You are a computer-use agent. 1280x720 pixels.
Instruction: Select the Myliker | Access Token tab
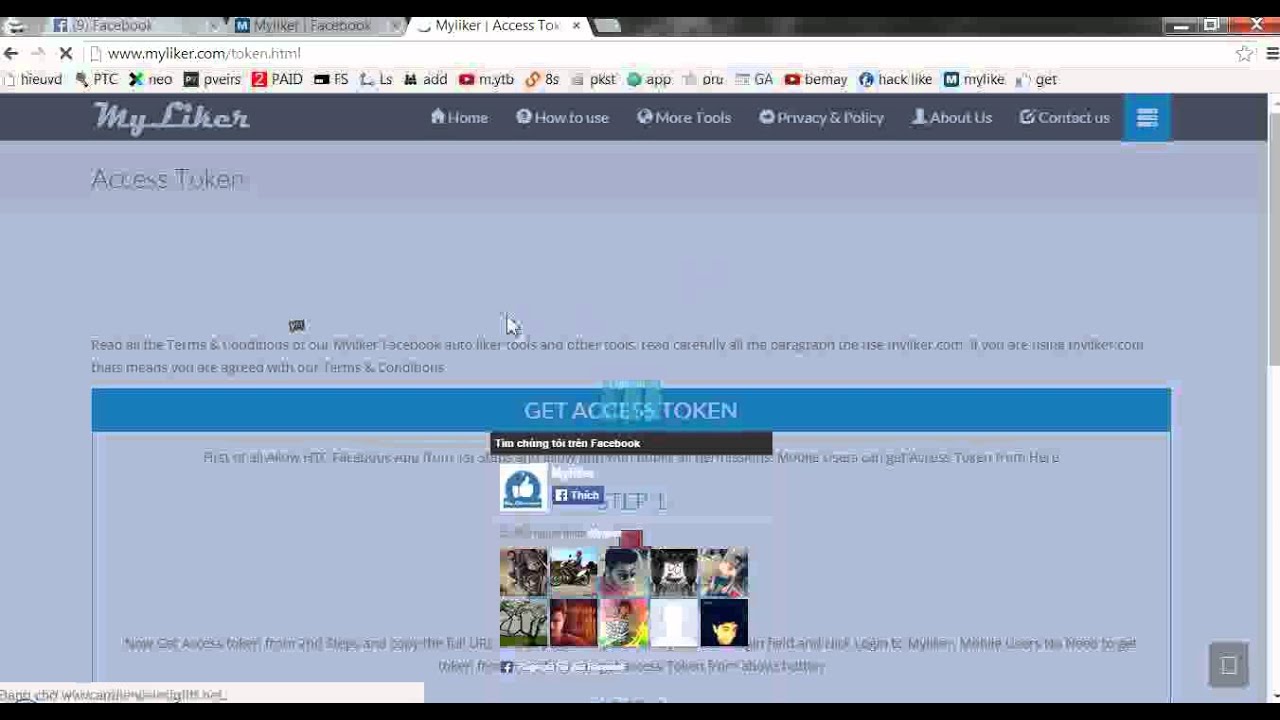tap(495, 26)
